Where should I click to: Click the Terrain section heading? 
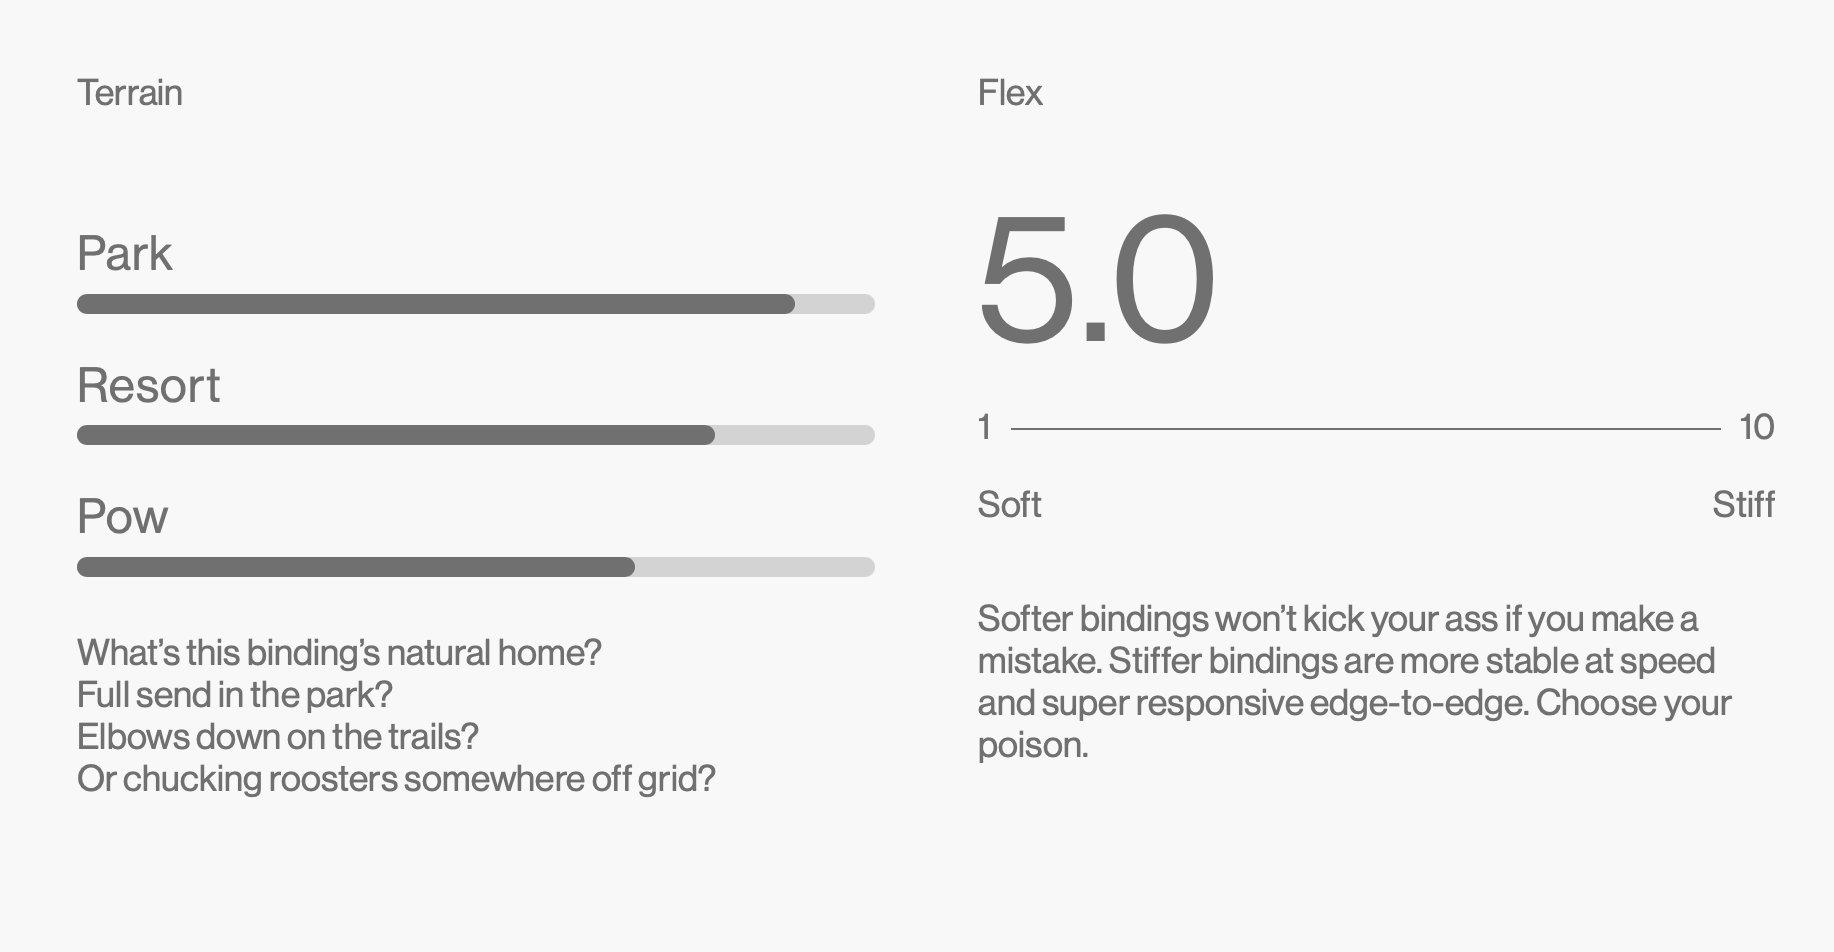pyautogui.click(x=130, y=93)
